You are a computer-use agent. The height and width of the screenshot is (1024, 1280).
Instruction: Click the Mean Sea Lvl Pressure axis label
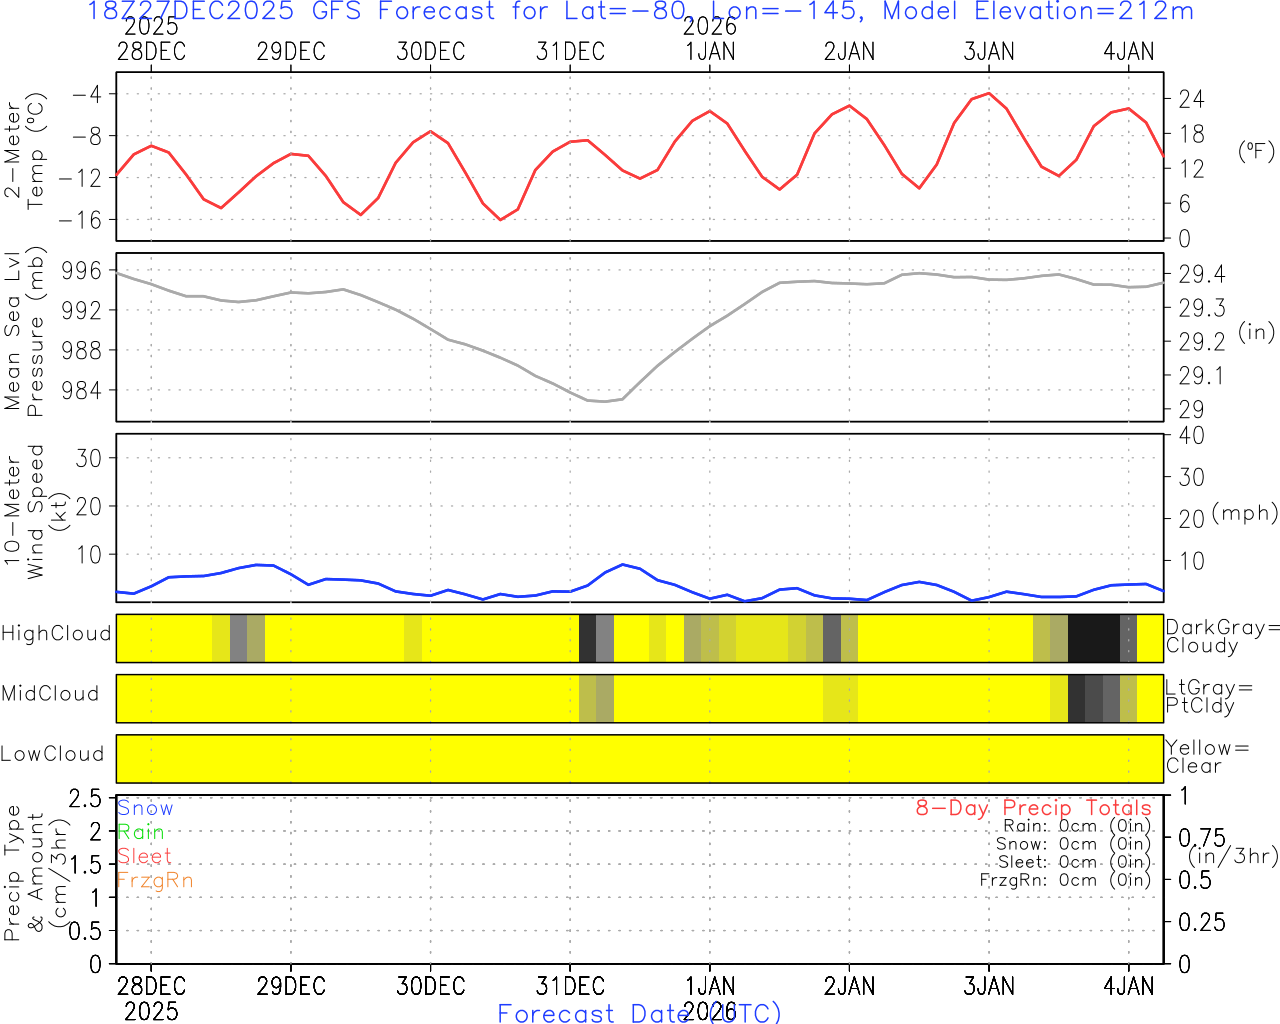[x=25, y=332]
